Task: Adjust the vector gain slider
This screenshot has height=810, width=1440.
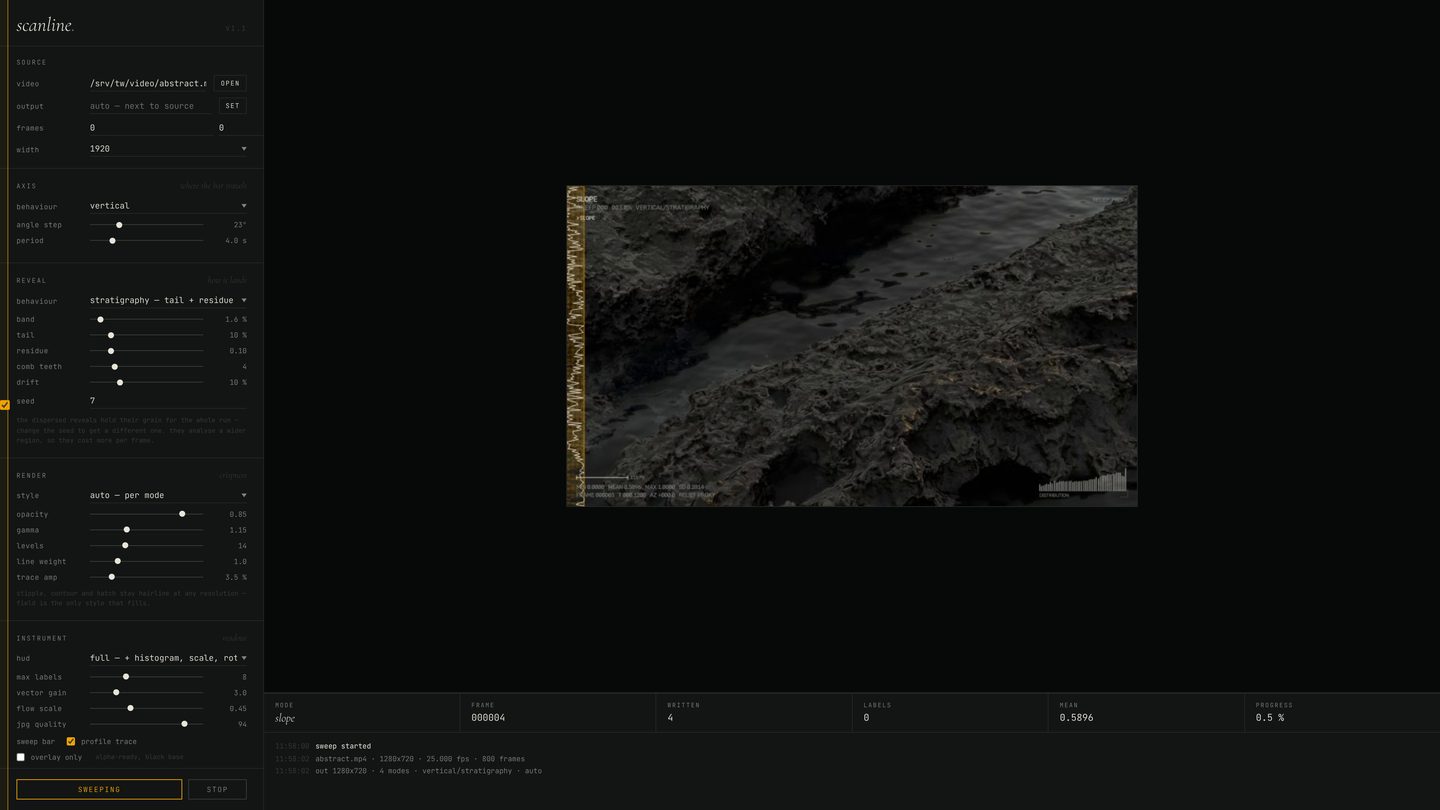Action: point(146,692)
